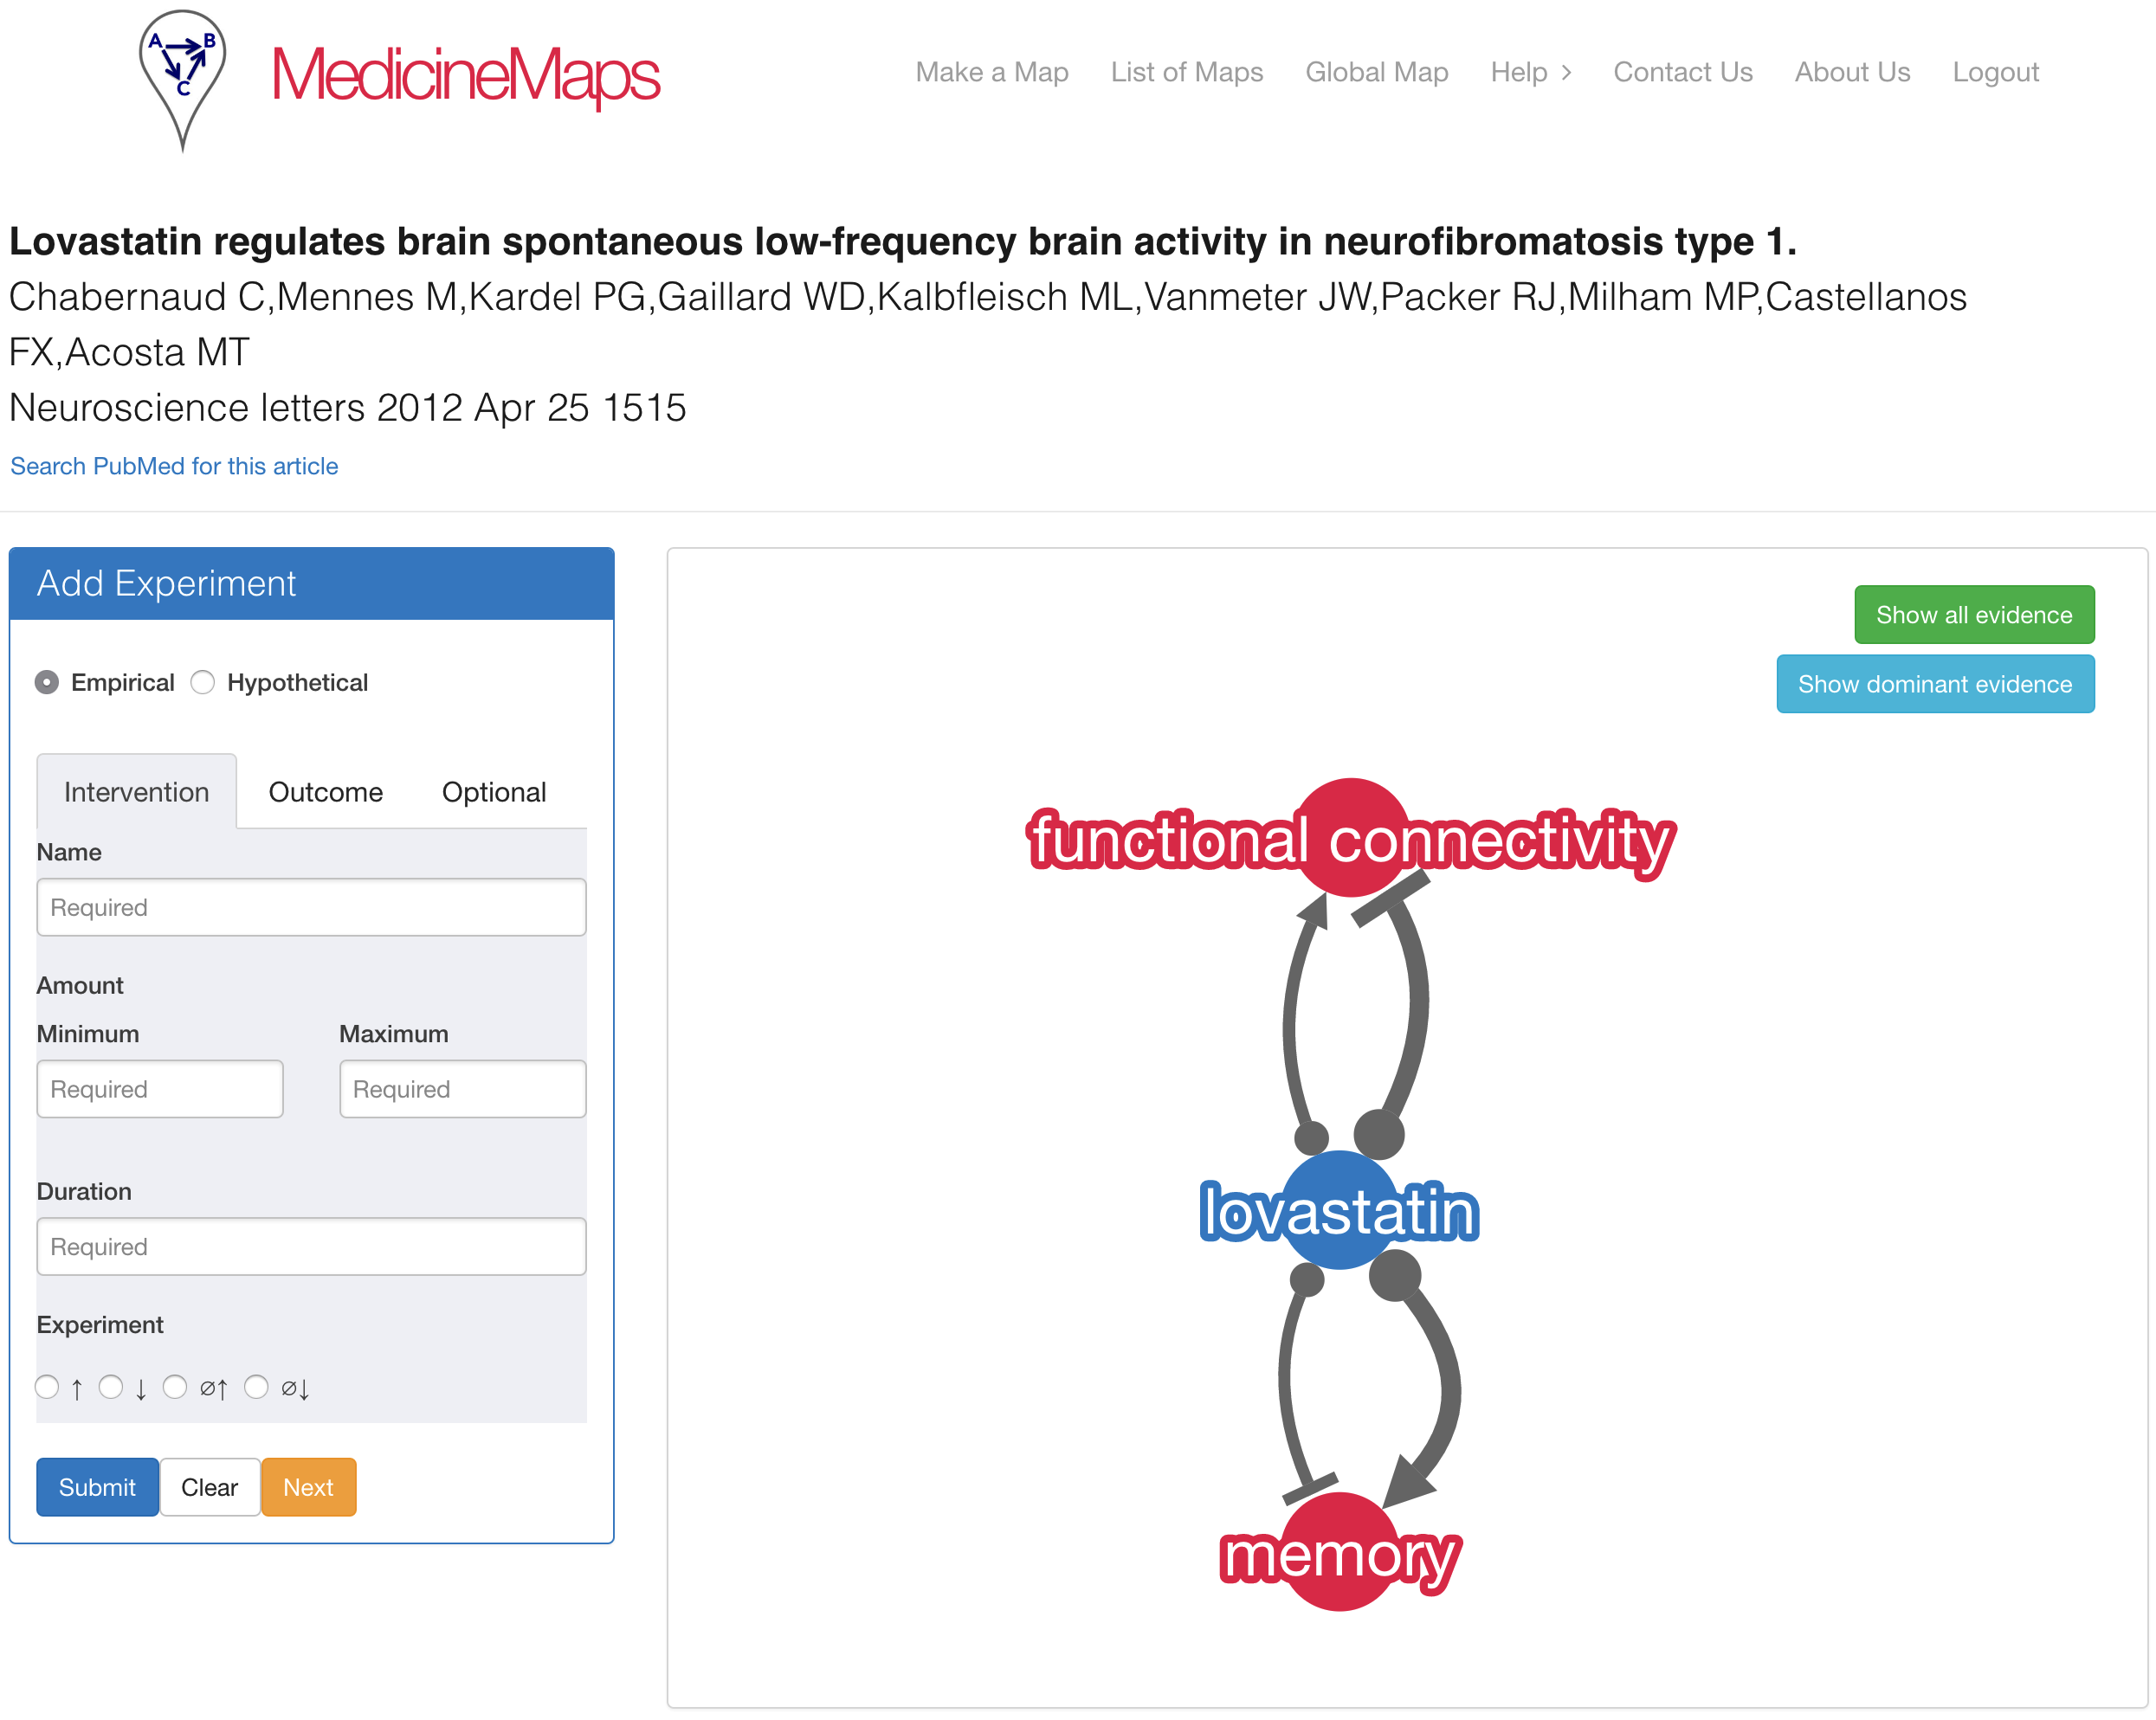Select the 'Empirical' radio button

[46, 681]
